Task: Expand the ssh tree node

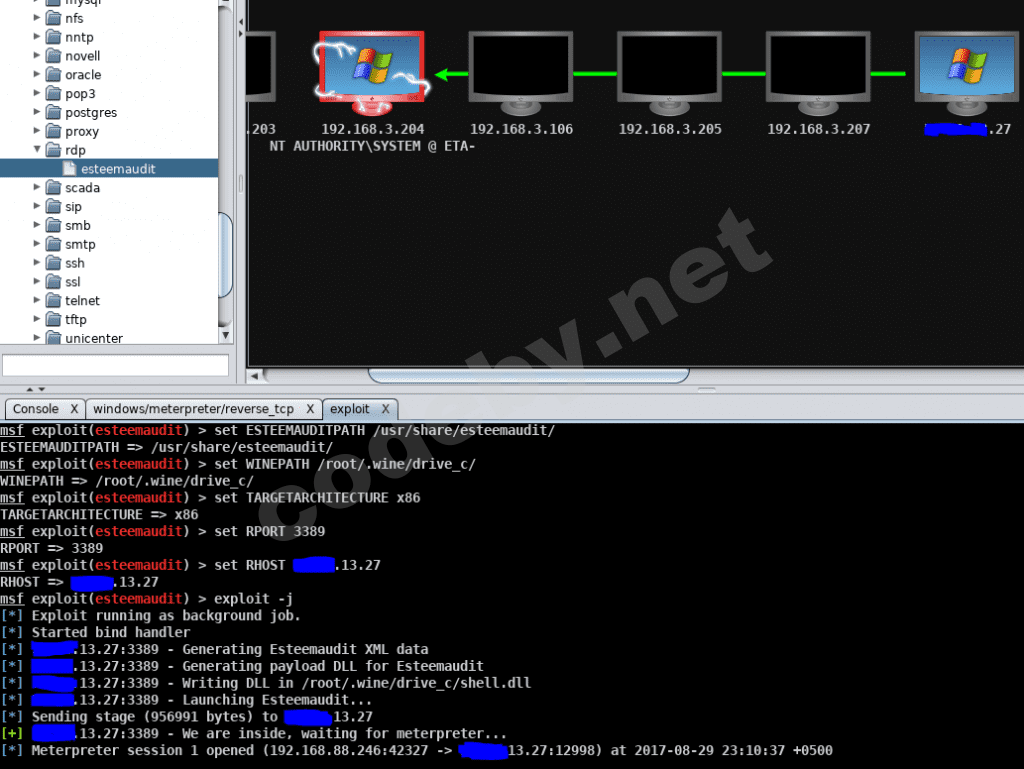Action: point(37,262)
